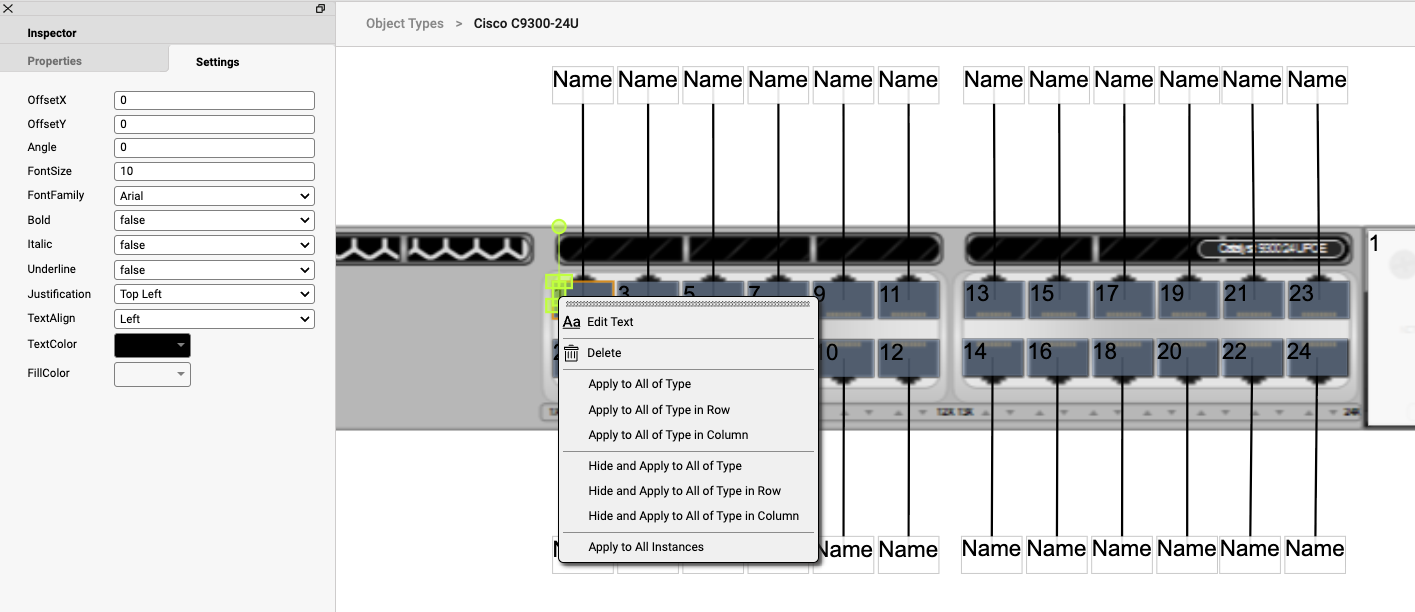Open the Italic dropdown

tap(214, 245)
